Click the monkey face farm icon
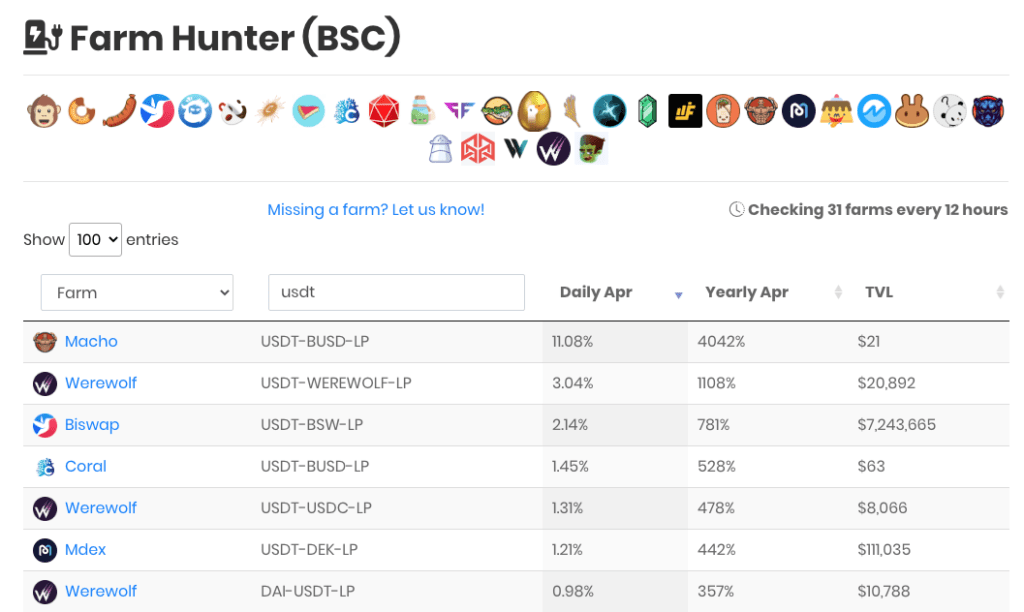 pos(44,111)
